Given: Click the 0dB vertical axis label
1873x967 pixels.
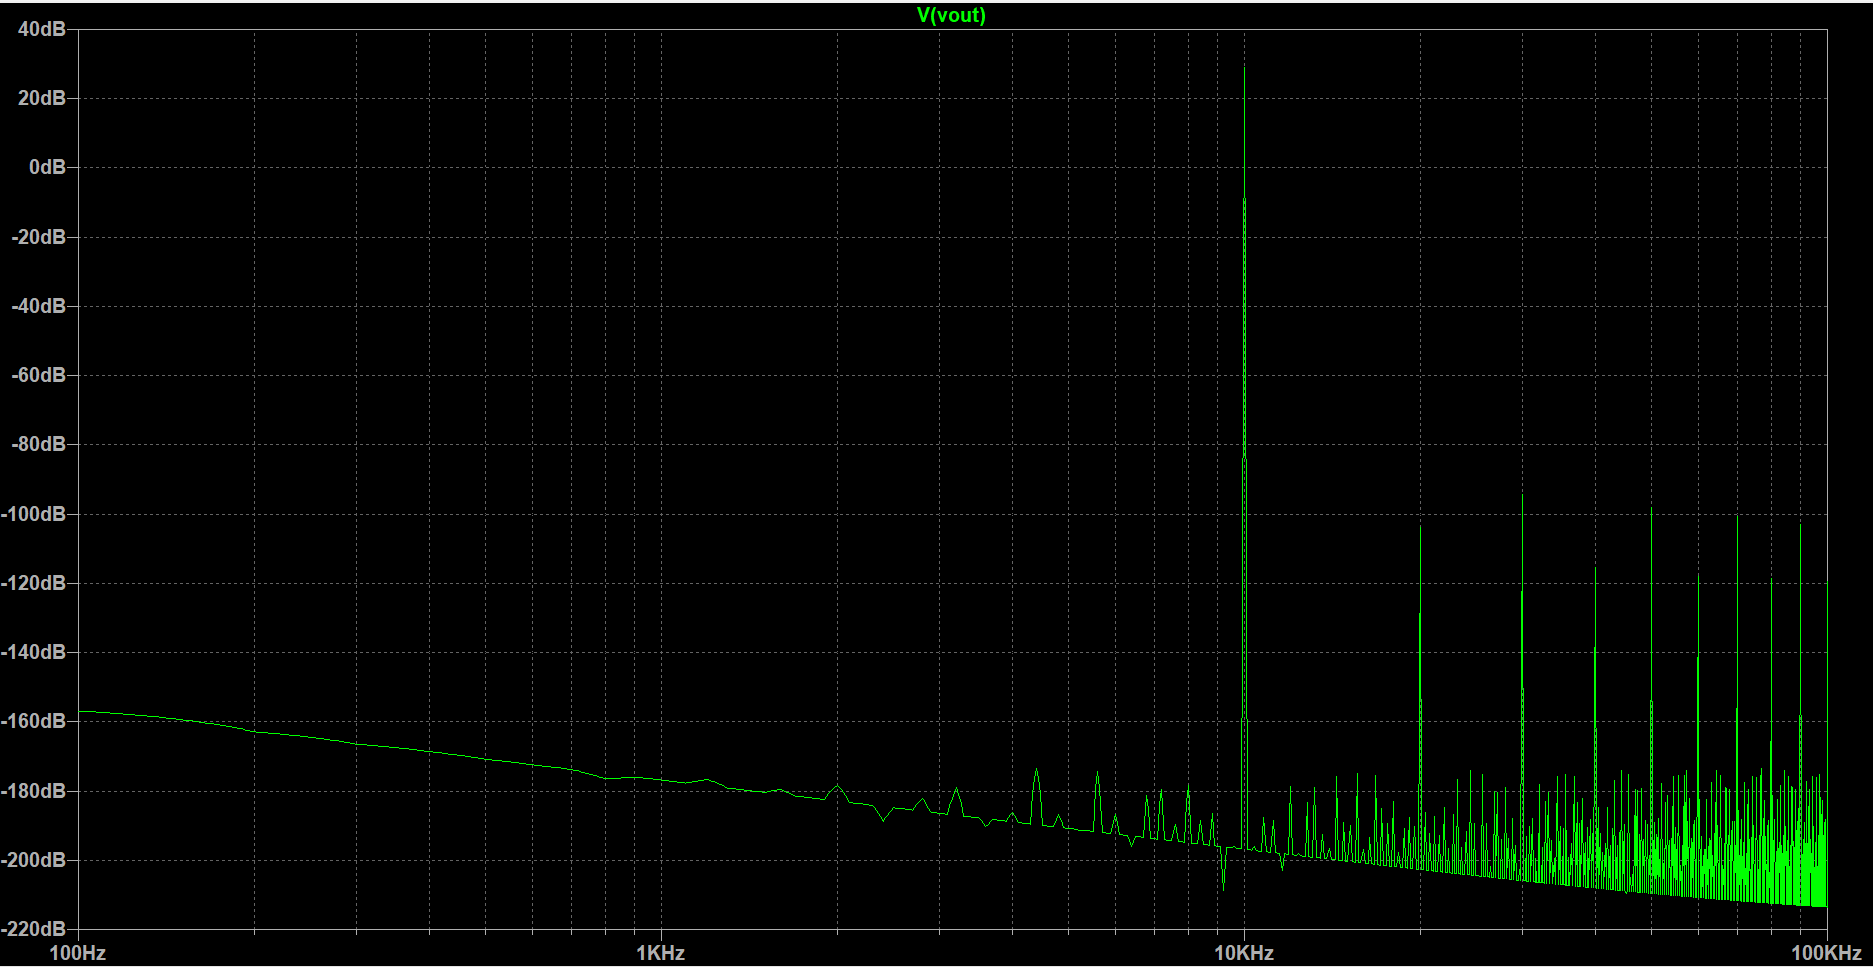Looking at the screenshot, I should pos(47,167).
